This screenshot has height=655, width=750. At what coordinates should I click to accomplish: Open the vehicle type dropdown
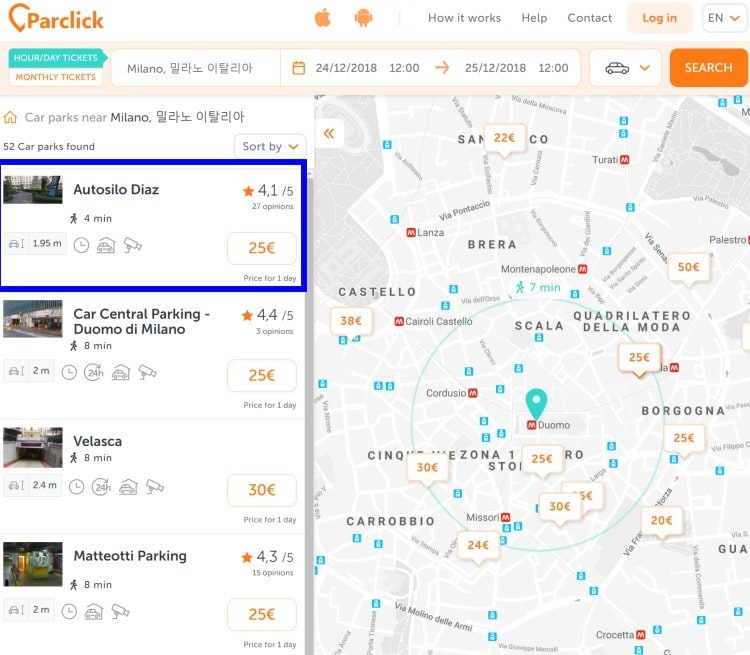click(x=626, y=68)
